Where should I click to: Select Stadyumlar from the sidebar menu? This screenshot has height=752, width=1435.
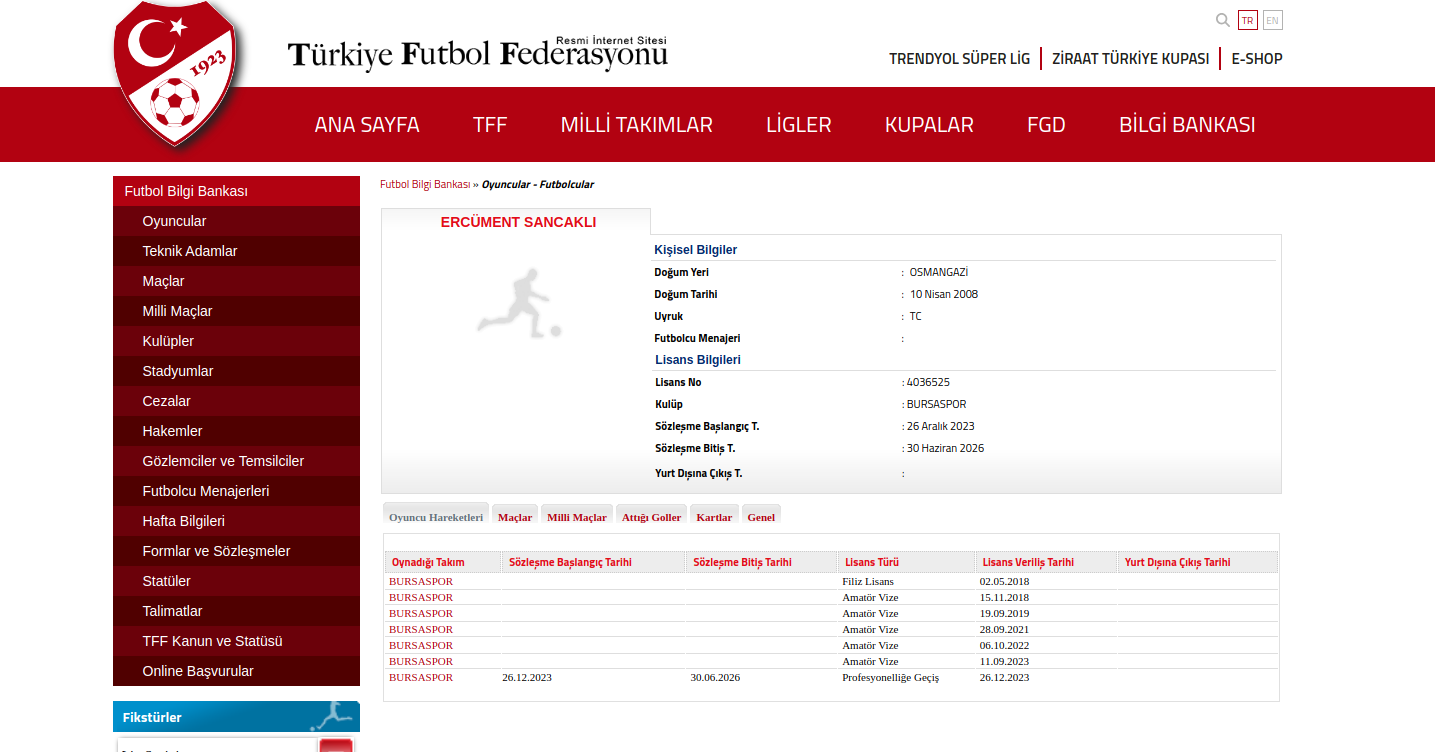177,371
